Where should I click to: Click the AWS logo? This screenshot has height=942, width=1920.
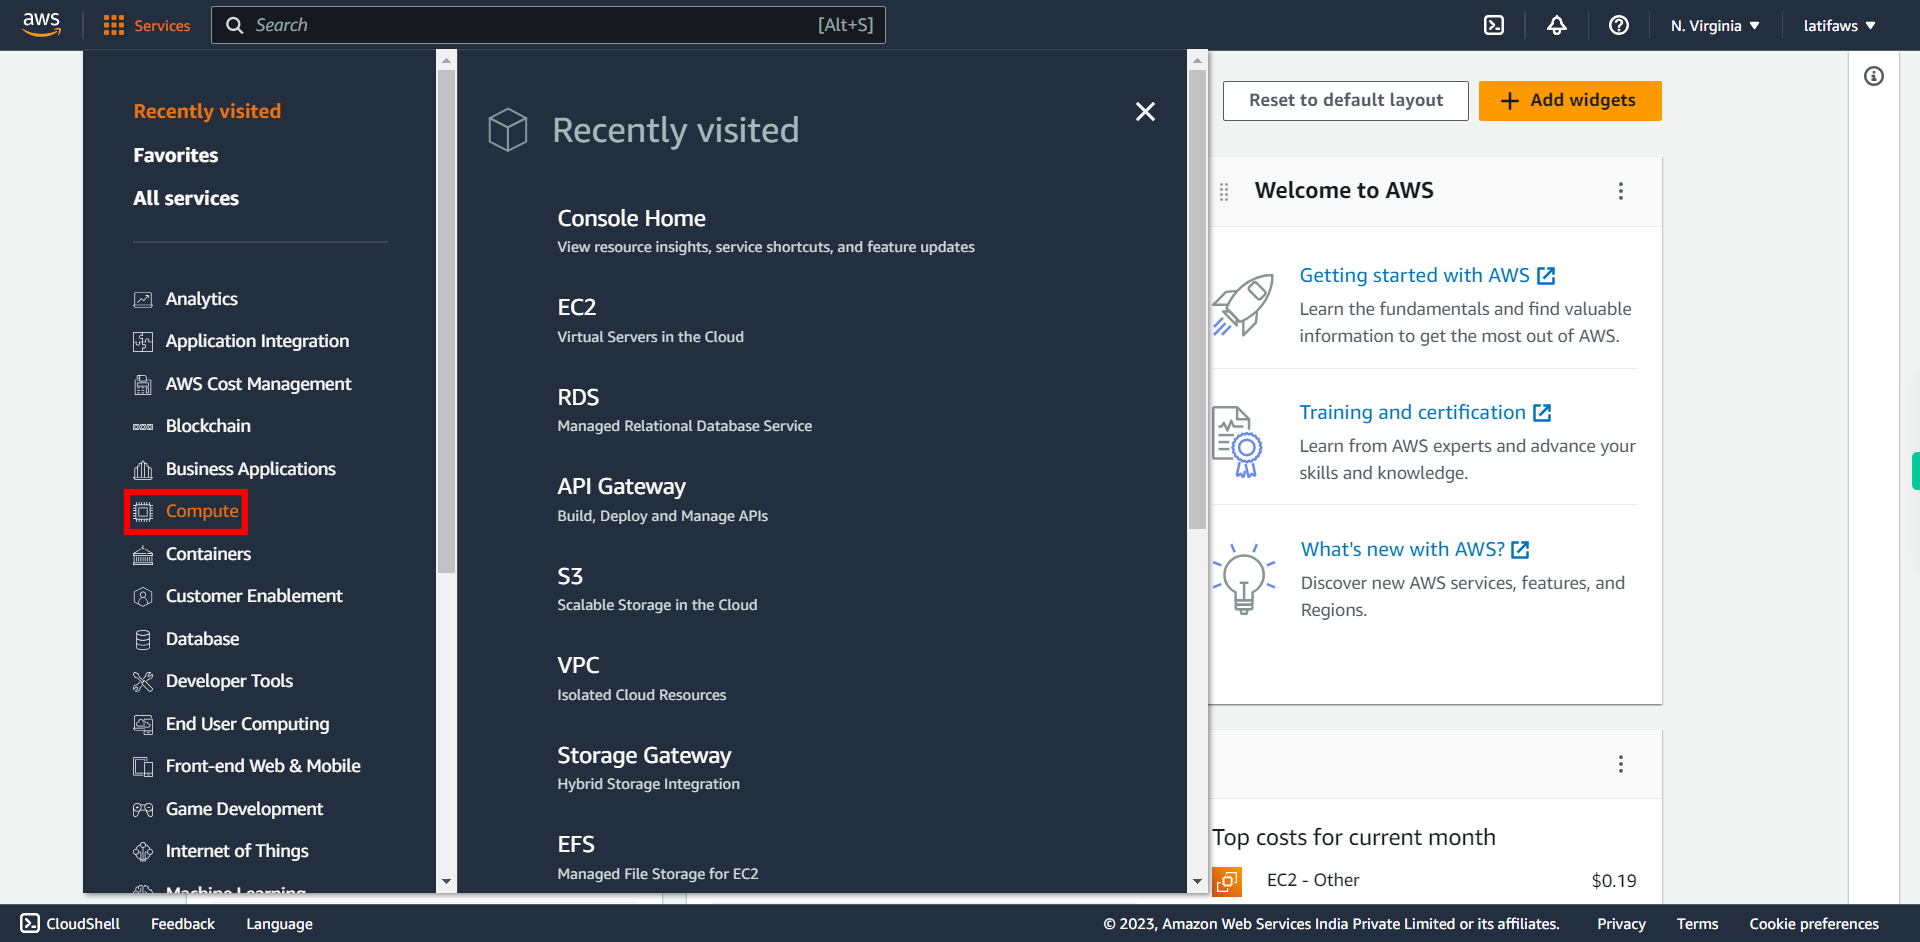point(42,25)
